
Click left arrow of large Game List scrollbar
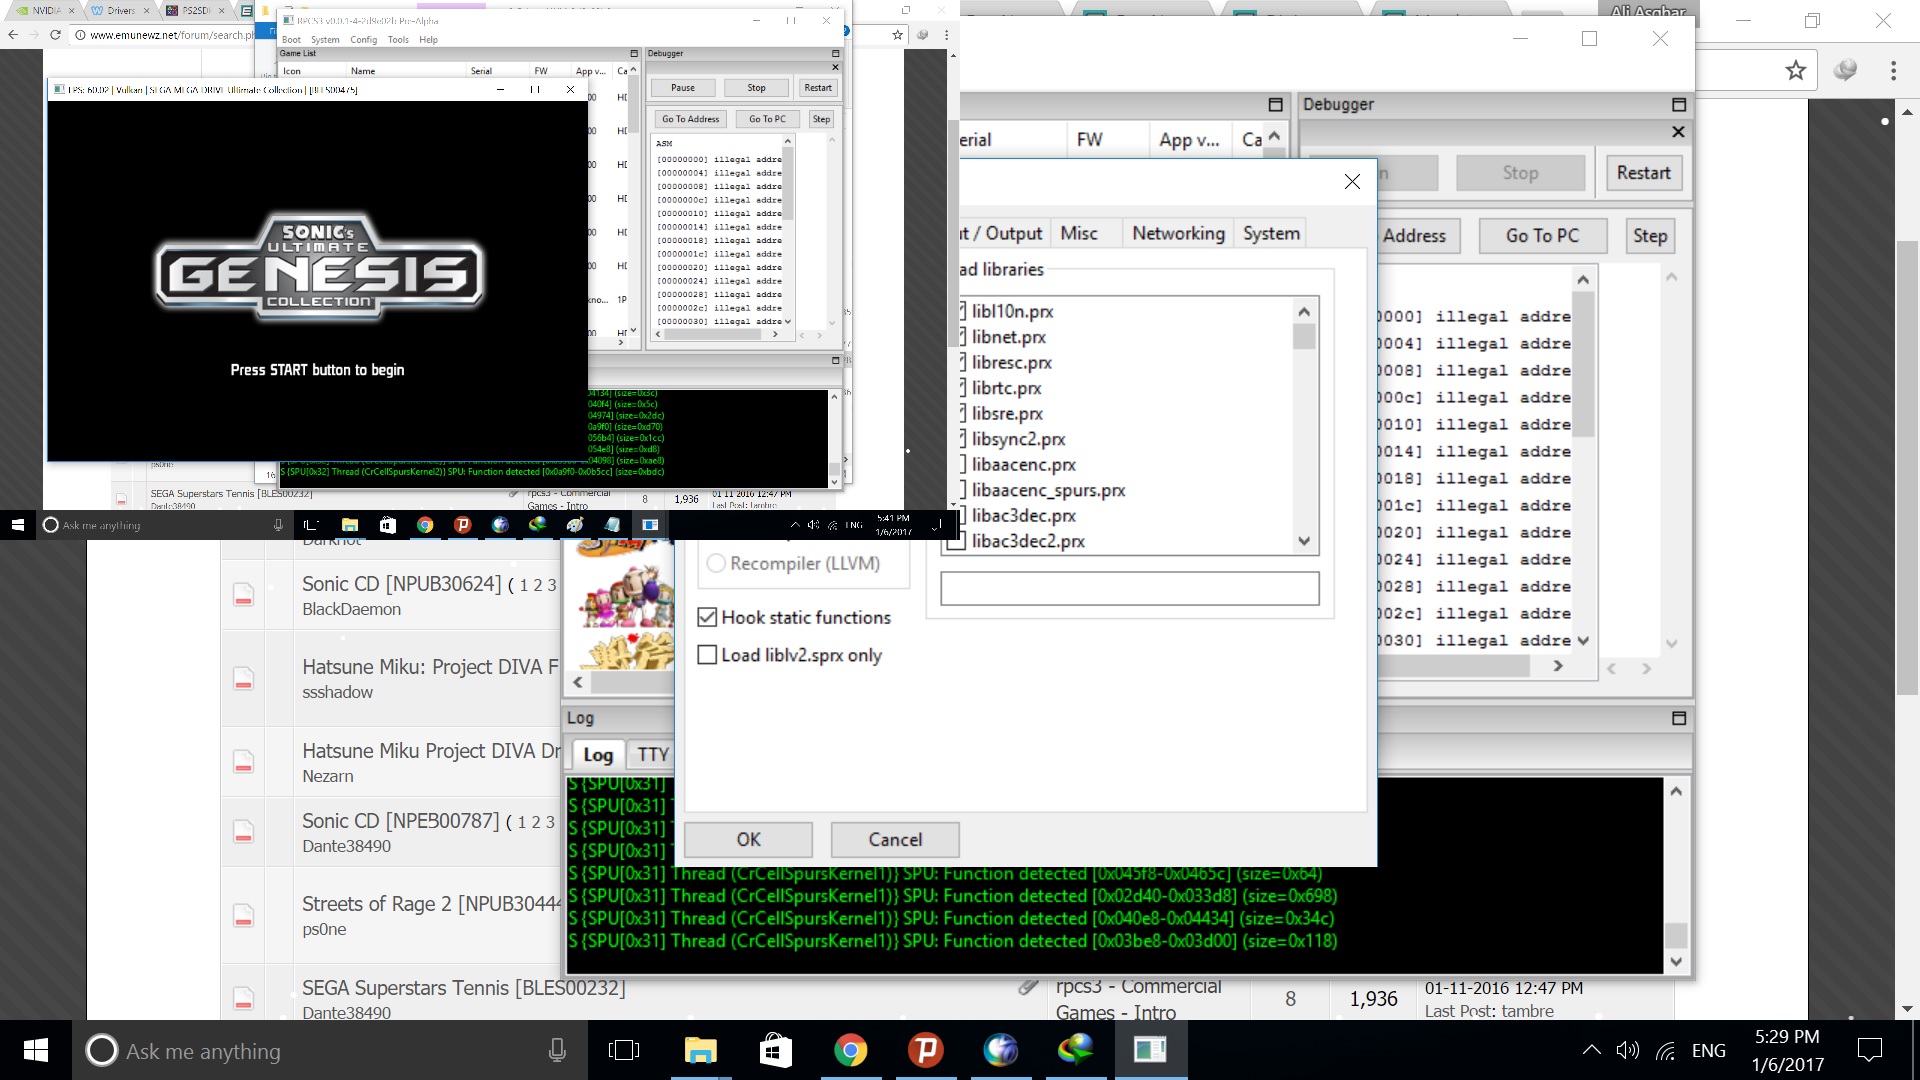pyautogui.click(x=578, y=682)
